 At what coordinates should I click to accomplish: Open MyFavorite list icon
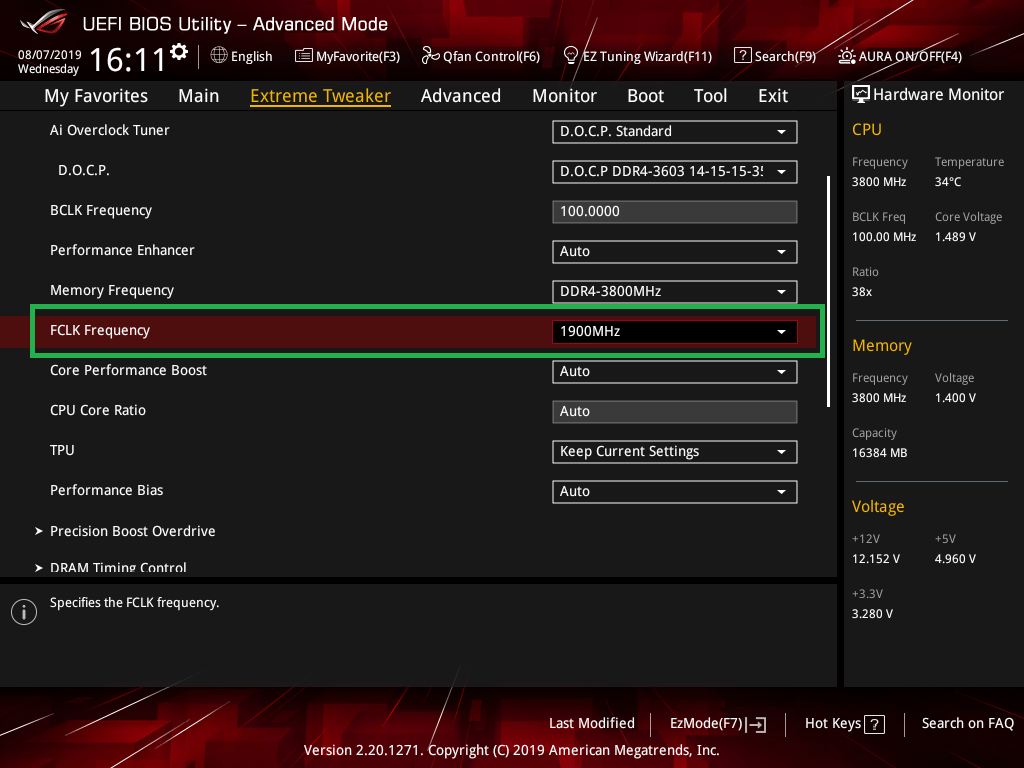[x=304, y=56]
